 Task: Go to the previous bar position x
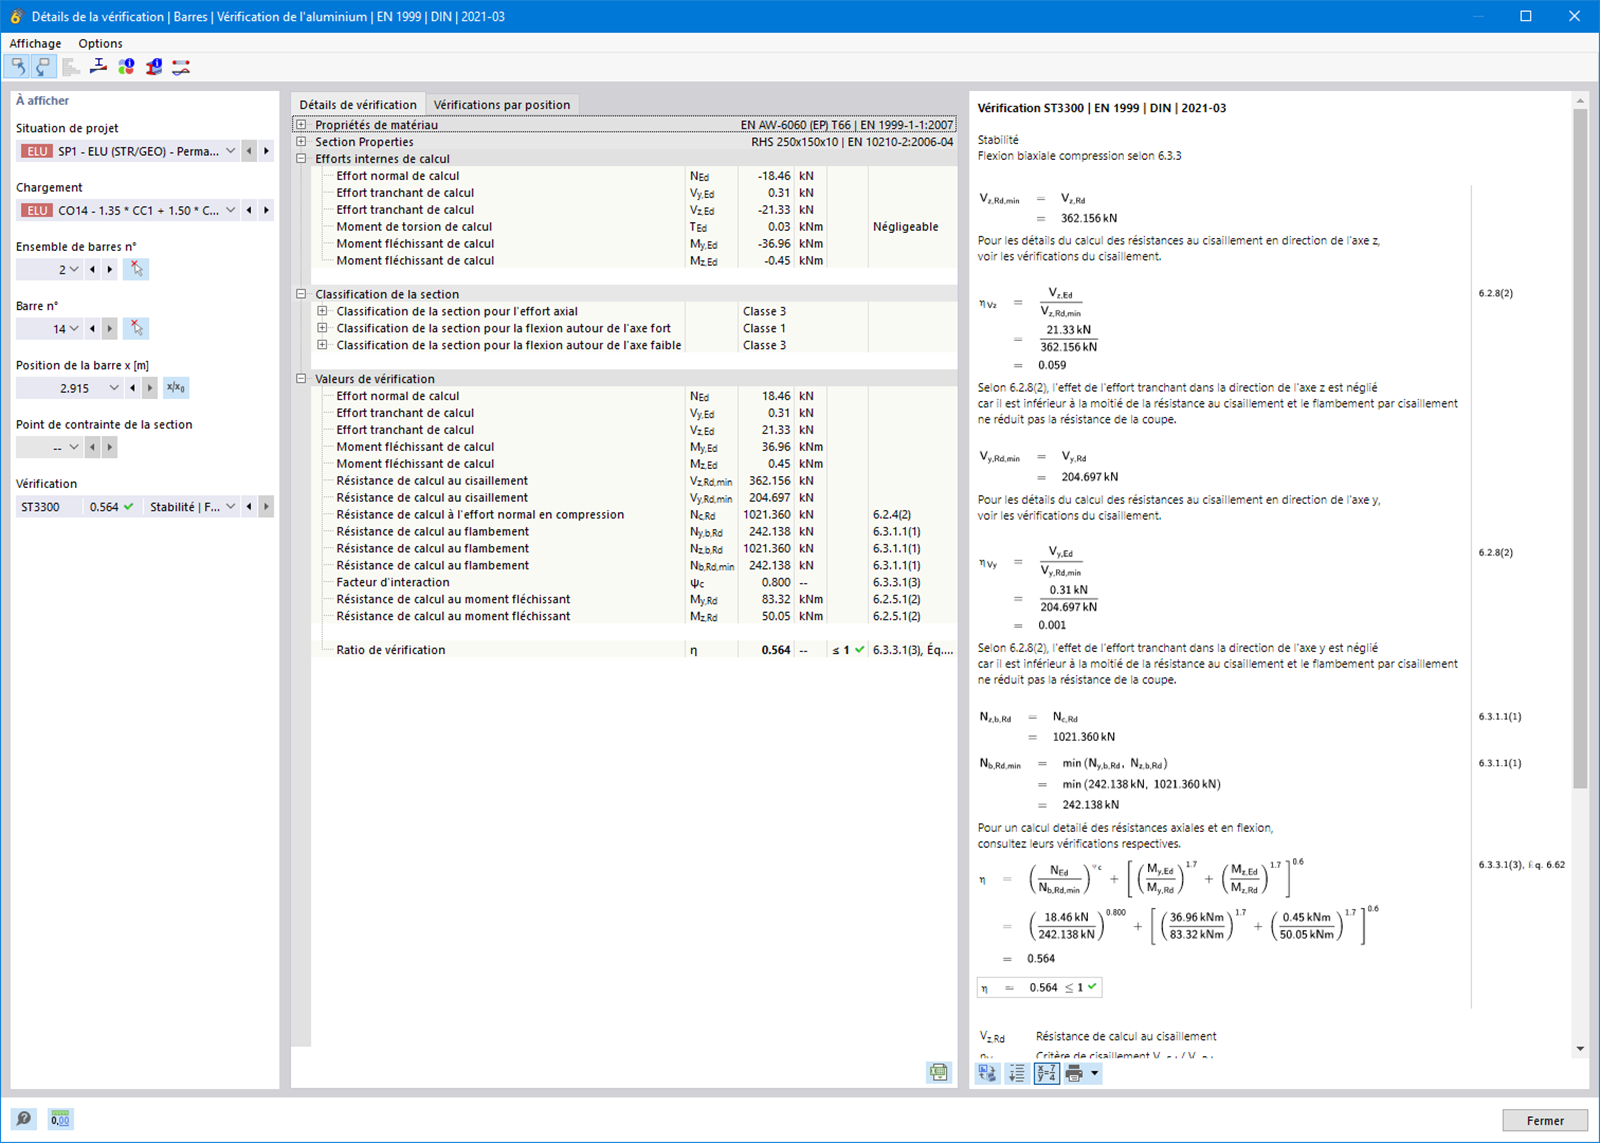(132, 388)
